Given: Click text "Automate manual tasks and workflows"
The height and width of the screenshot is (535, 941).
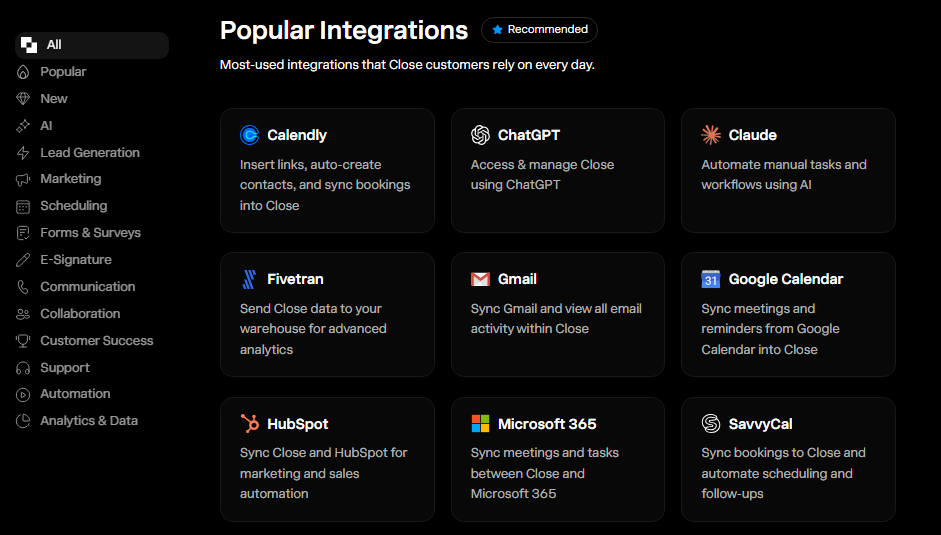Looking at the screenshot, I should point(784,175).
